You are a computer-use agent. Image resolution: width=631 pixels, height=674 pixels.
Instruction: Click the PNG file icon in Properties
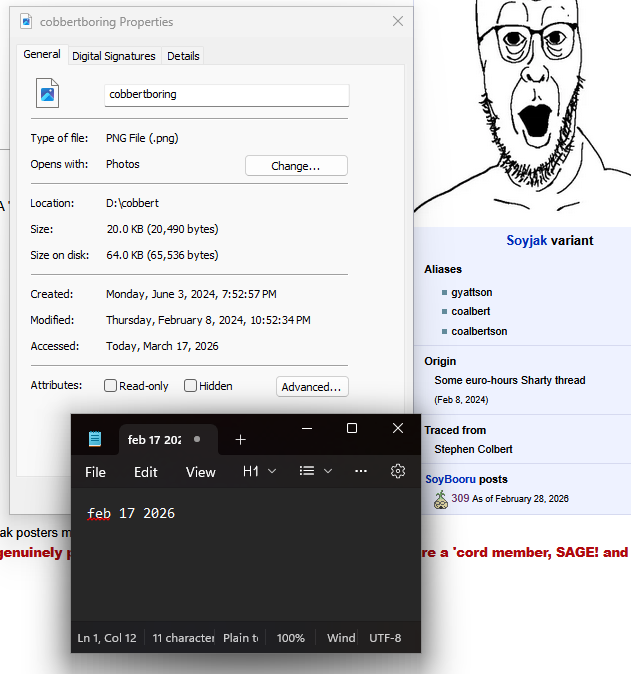click(47, 94)
